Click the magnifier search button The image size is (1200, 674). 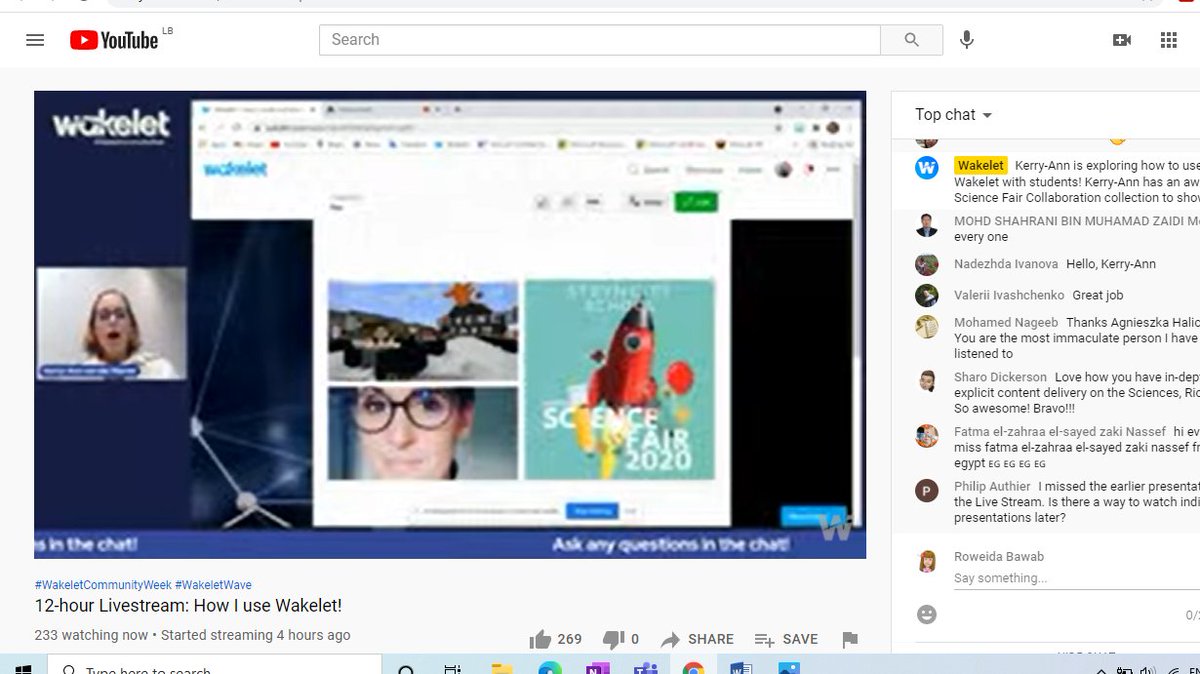point(911,40)
